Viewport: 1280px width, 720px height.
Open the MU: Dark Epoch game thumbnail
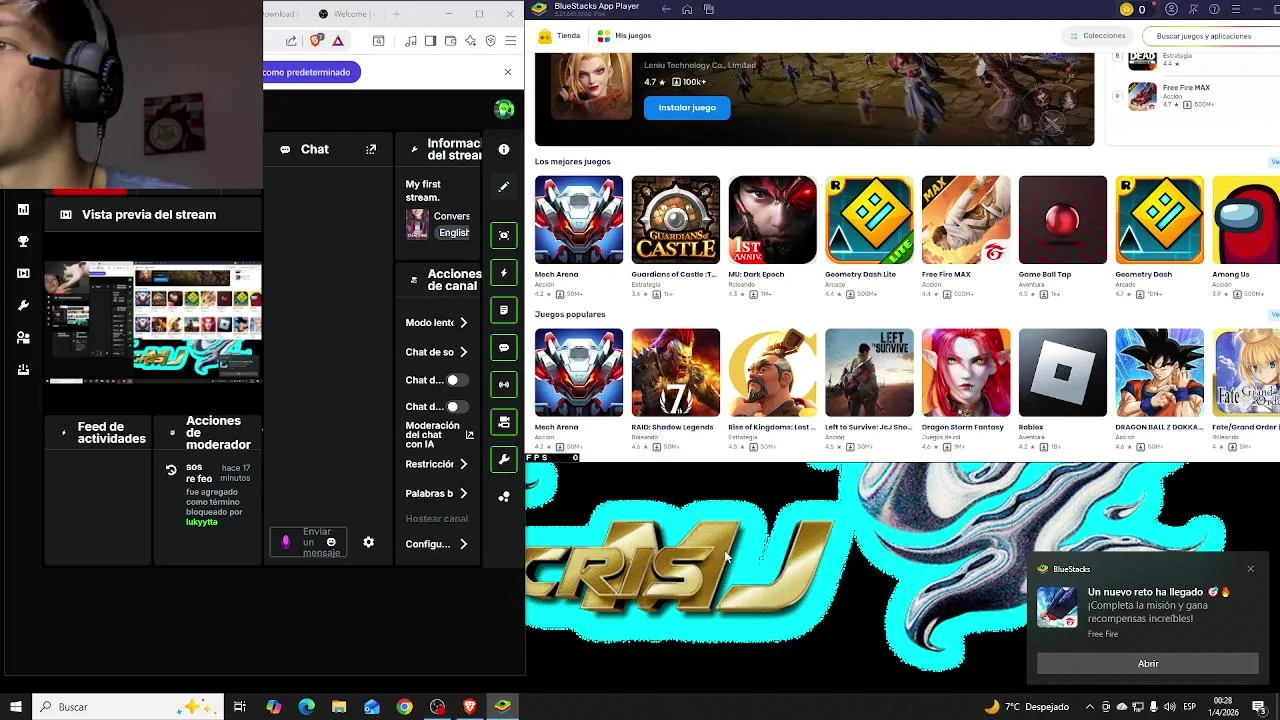point(772,220)
